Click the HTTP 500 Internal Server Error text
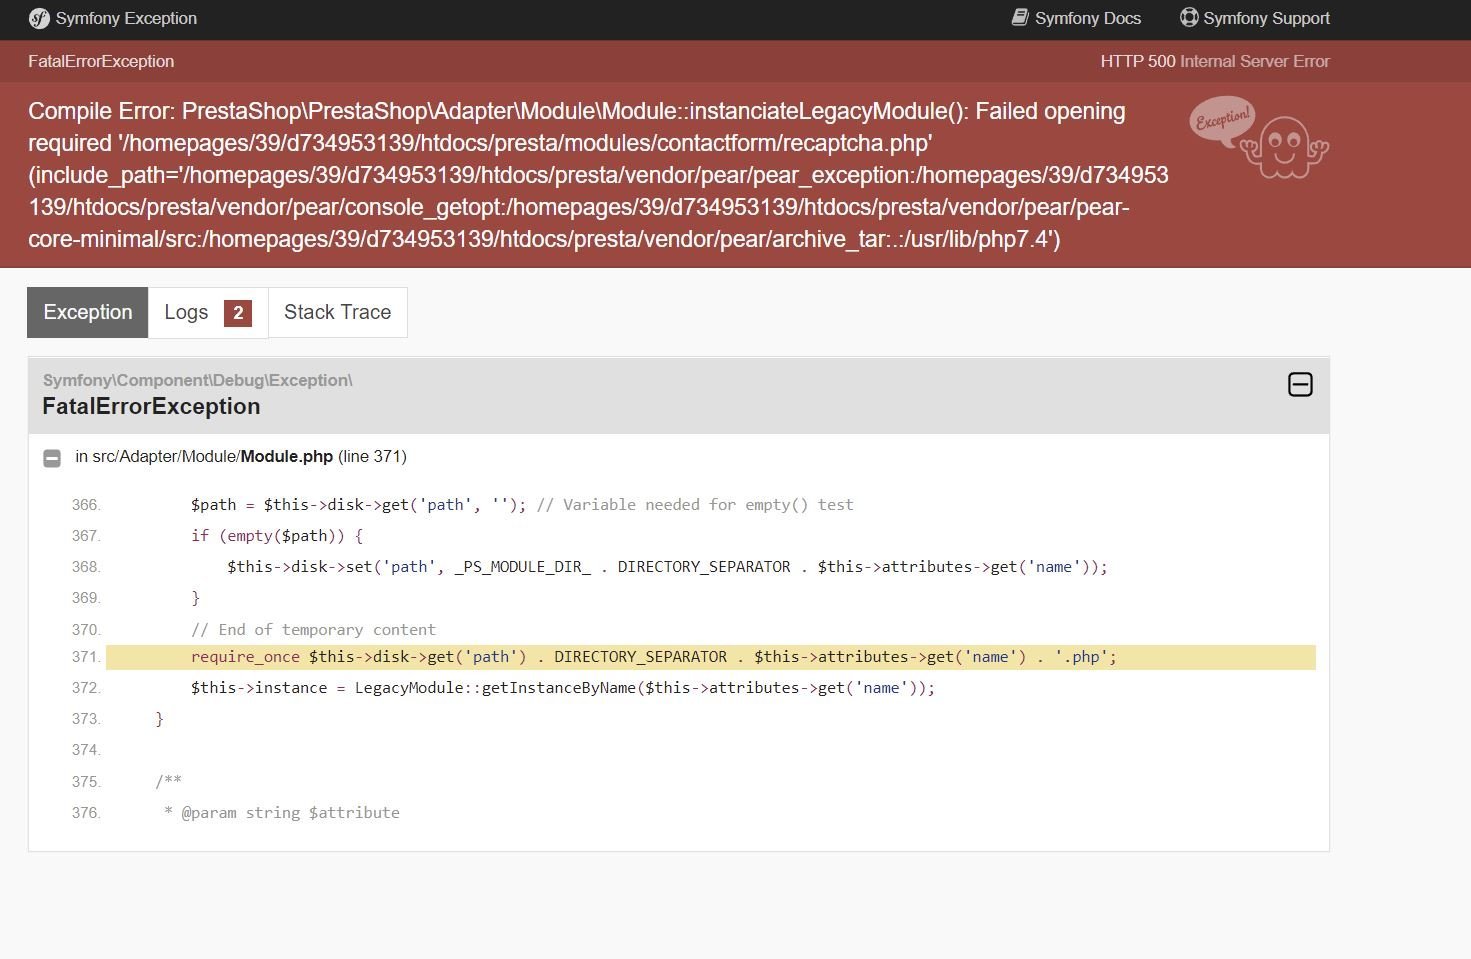 pyautogui.click(x=1215, y=61)
